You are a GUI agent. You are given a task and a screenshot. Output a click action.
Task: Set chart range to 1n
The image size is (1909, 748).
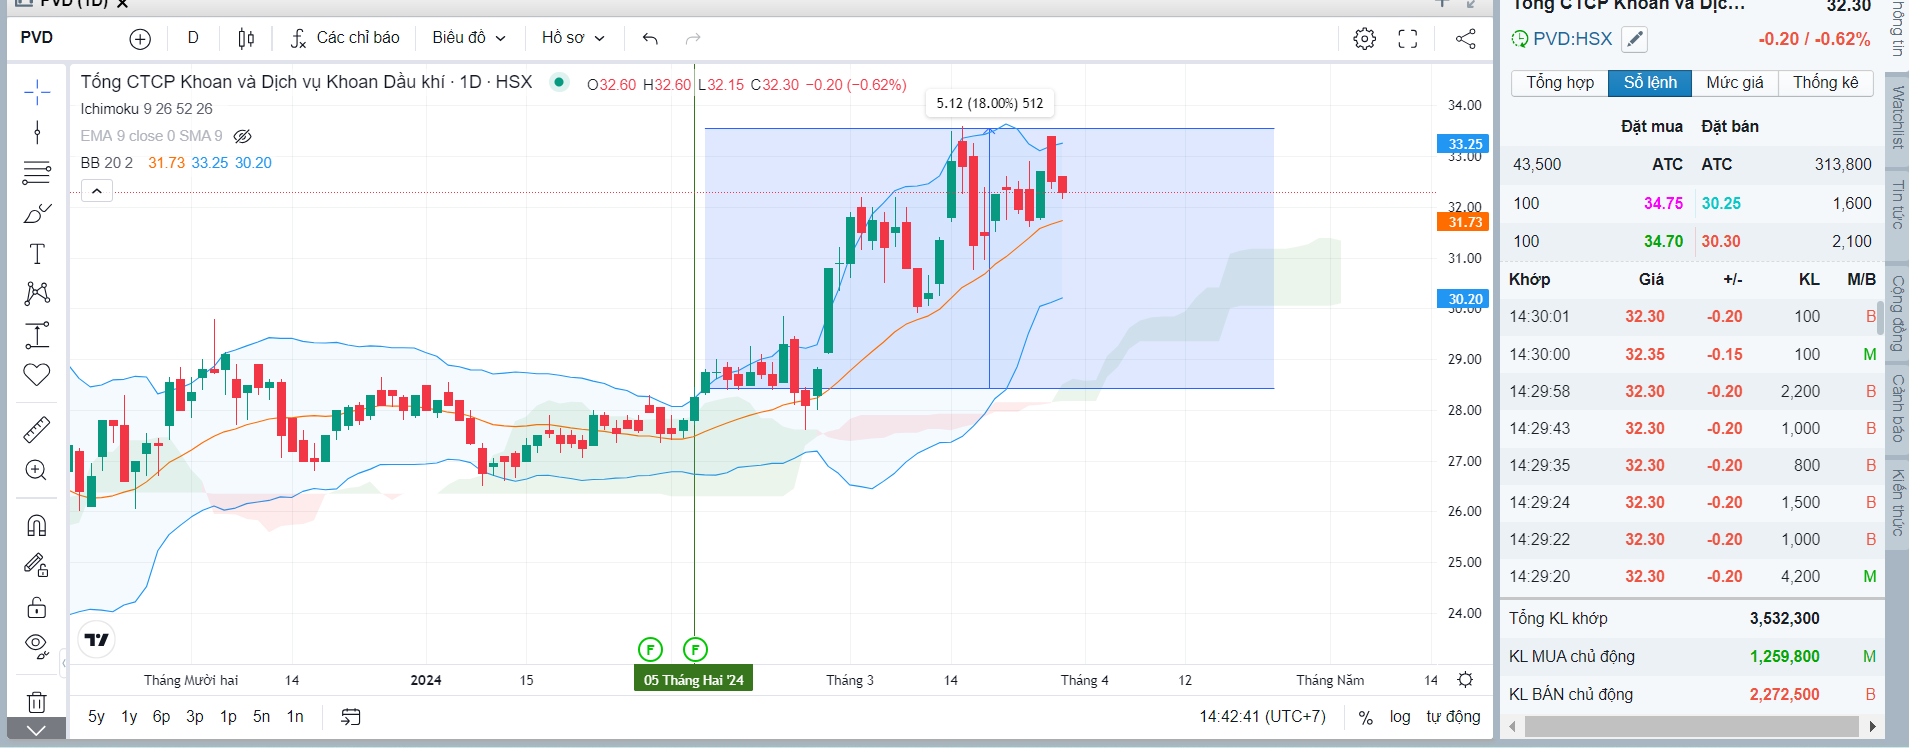coord(295,717)
